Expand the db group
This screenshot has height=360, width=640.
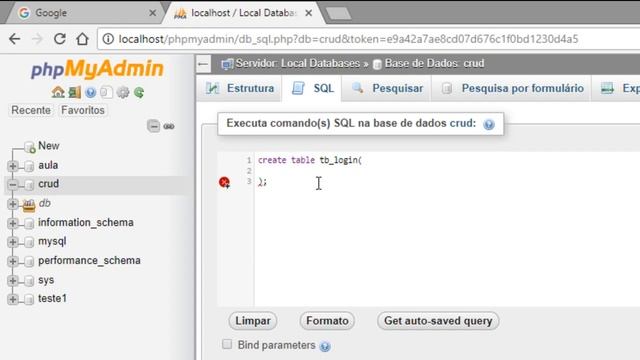(x=13, y=204)
